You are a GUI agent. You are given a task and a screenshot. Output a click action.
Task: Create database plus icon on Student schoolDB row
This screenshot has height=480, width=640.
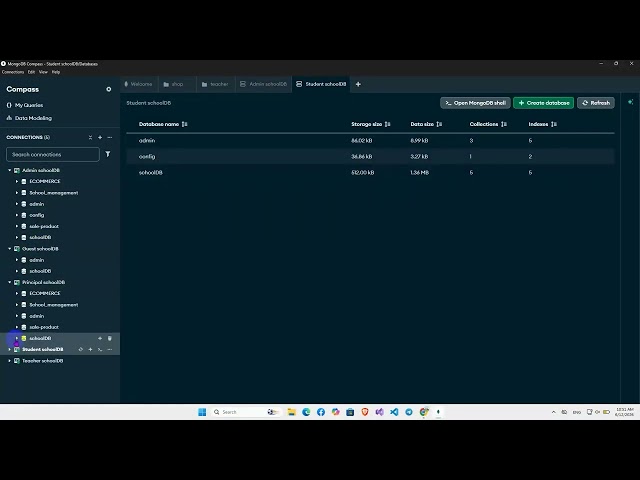tap(90, 349)
